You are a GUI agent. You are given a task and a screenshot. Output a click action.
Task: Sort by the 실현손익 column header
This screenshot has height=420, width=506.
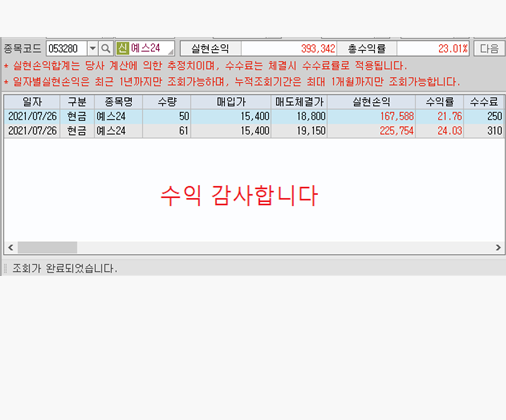coord(371,102)
